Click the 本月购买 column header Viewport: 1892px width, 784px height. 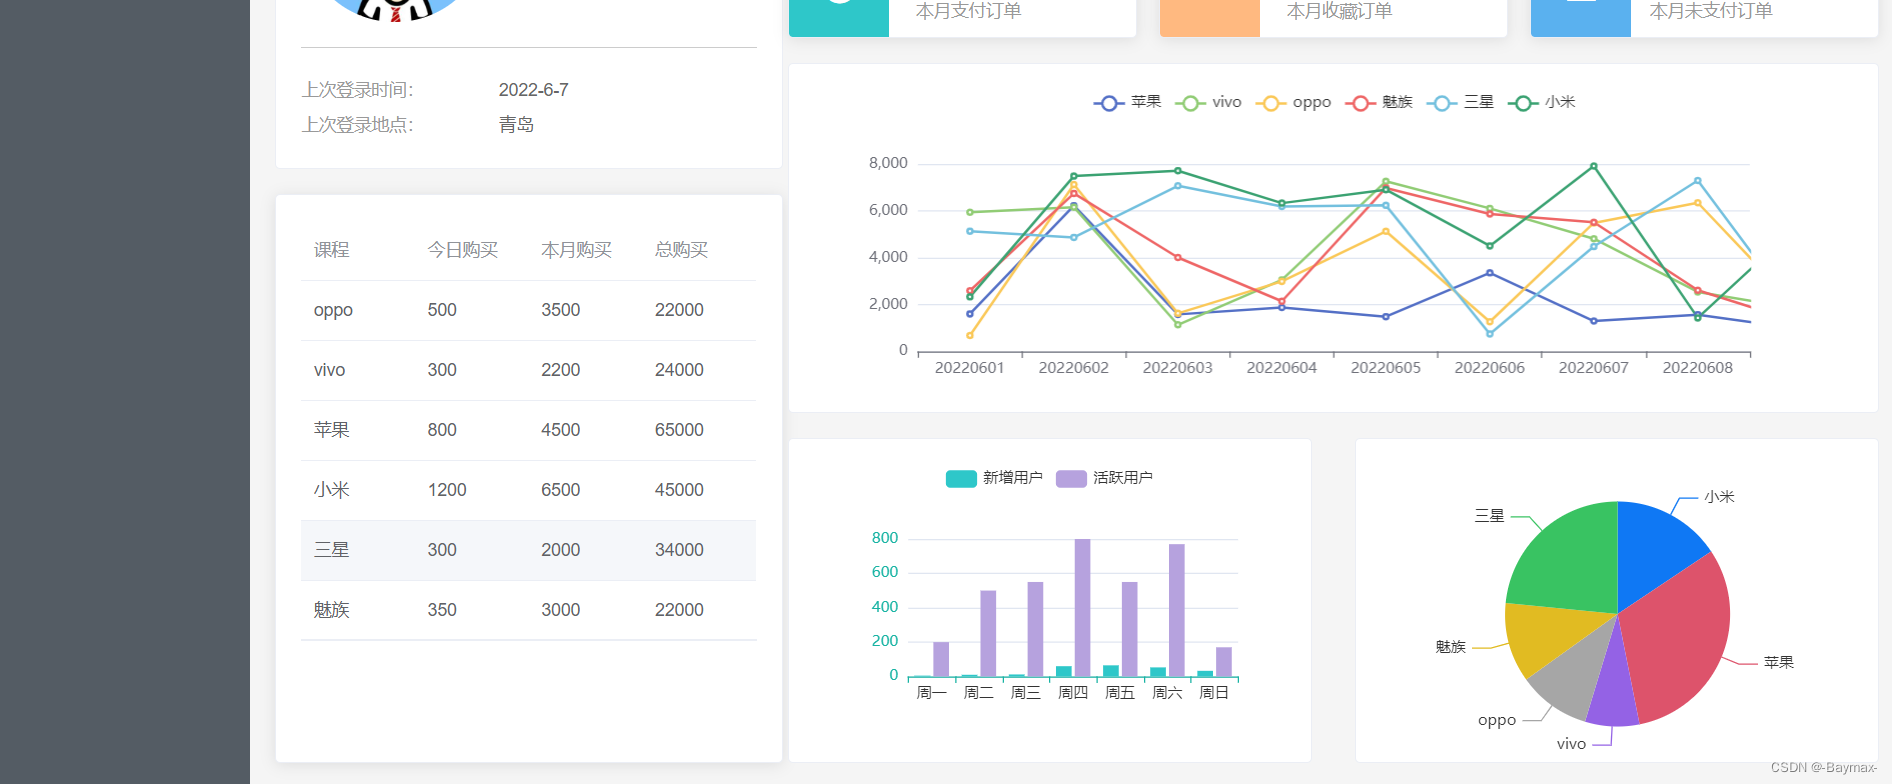[576, 250]
